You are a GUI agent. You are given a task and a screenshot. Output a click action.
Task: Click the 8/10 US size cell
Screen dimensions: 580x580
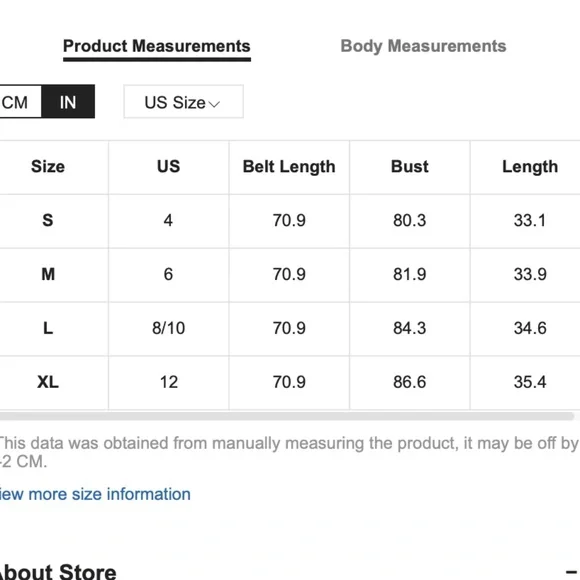click(x=169, y=328)
